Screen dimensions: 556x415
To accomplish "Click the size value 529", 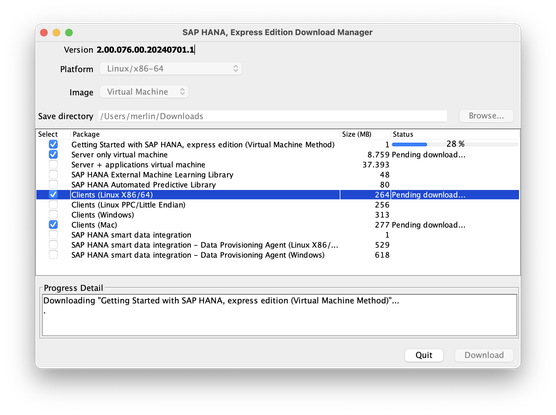I will 382,245.
